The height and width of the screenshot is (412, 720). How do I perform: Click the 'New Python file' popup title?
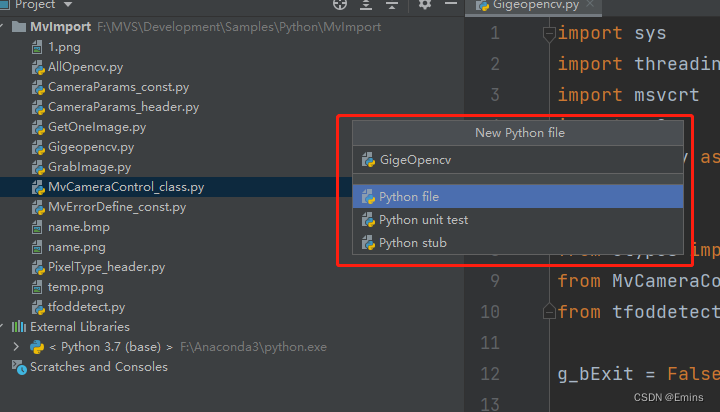tap(520, 133)
